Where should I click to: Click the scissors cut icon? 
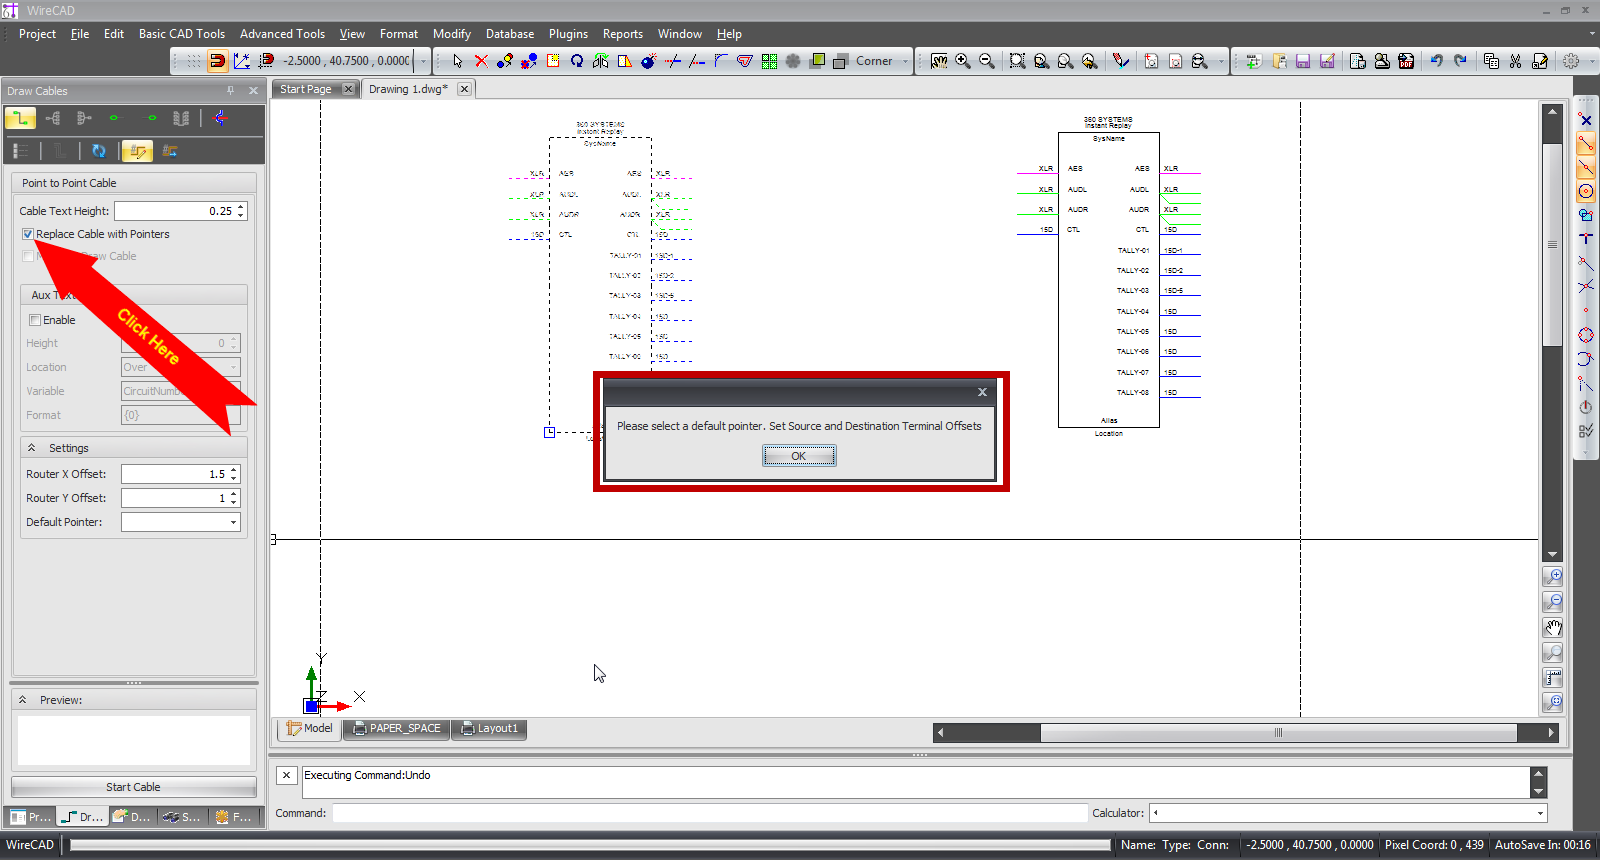point(1516,61)
